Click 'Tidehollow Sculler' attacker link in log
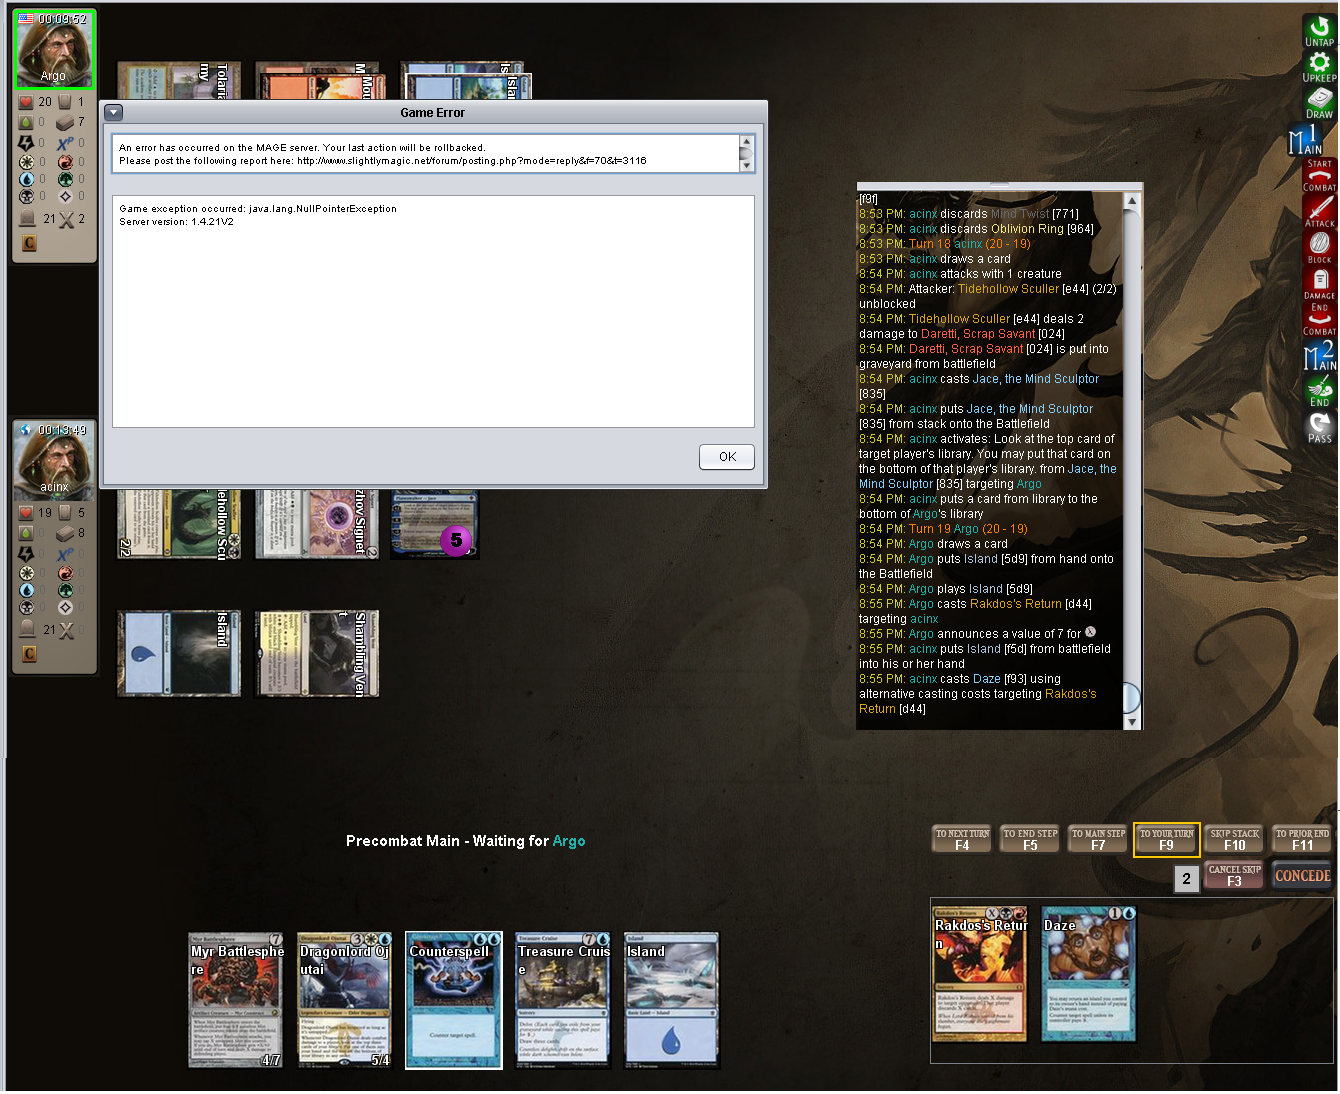Viewport: 1340px width, 1094px height. click(x=1008, y=289)
